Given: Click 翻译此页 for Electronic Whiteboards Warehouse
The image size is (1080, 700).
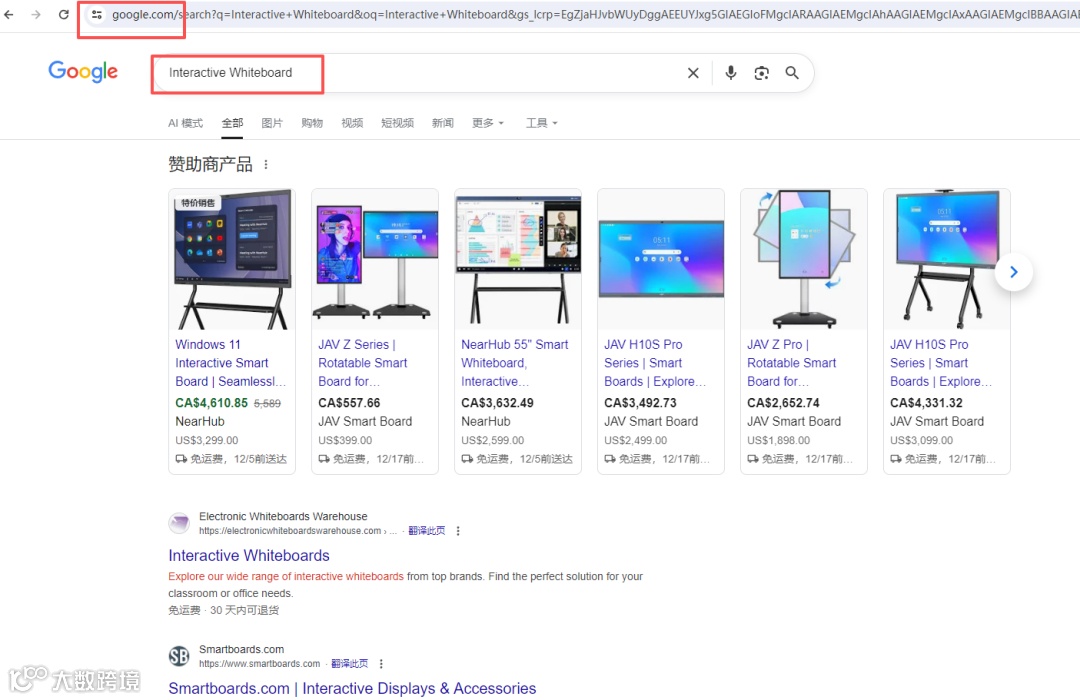Looking at the screenshot, I should (x=426, y=531).
